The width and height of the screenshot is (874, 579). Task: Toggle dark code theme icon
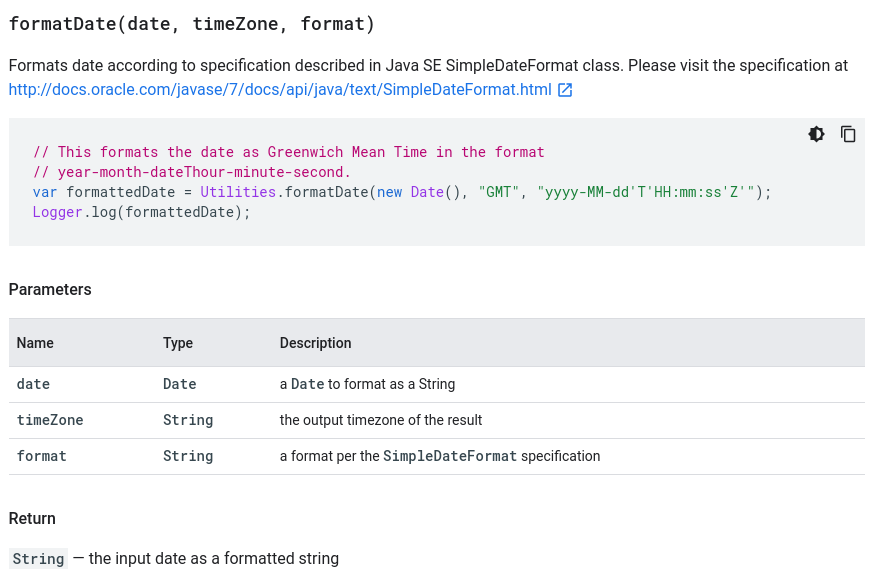point(816,134)
